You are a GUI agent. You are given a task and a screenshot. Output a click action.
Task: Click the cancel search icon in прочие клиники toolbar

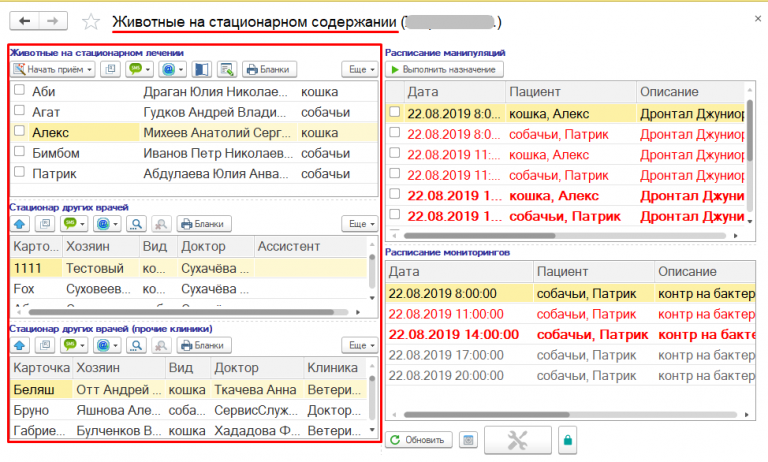161,345
